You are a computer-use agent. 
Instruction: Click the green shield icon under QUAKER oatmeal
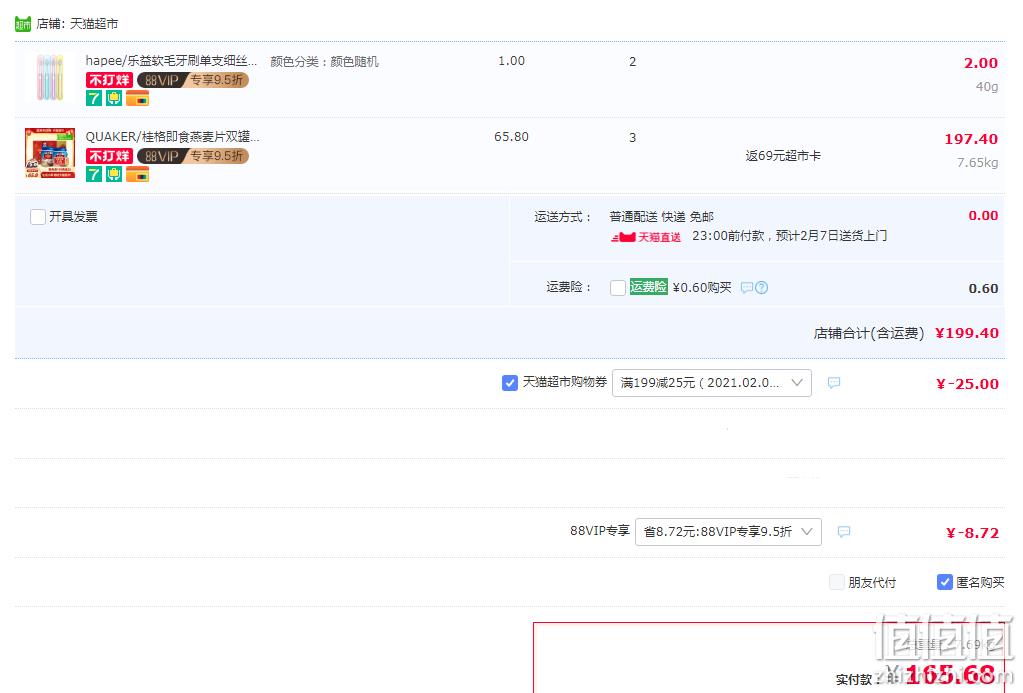(114, 174)
